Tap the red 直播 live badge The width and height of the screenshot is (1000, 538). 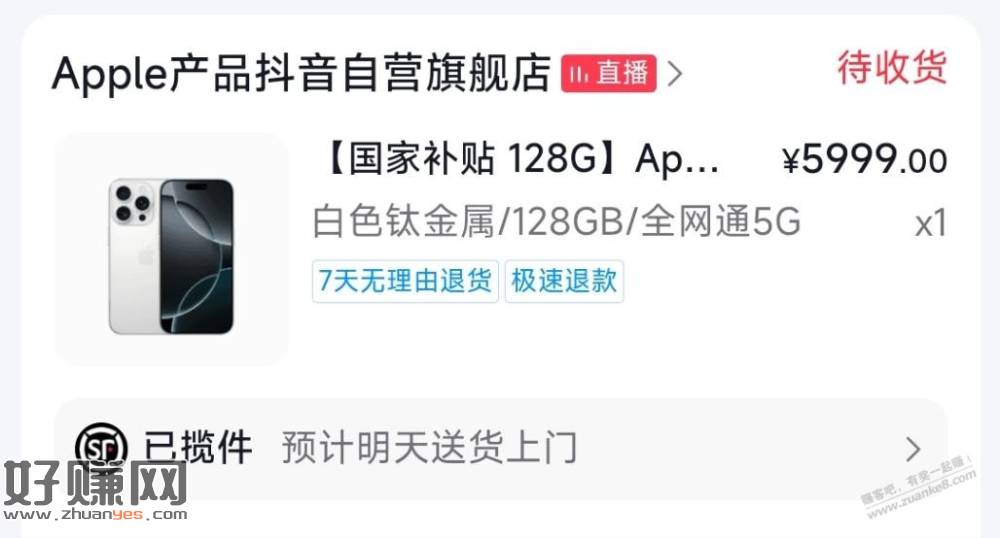608,73
